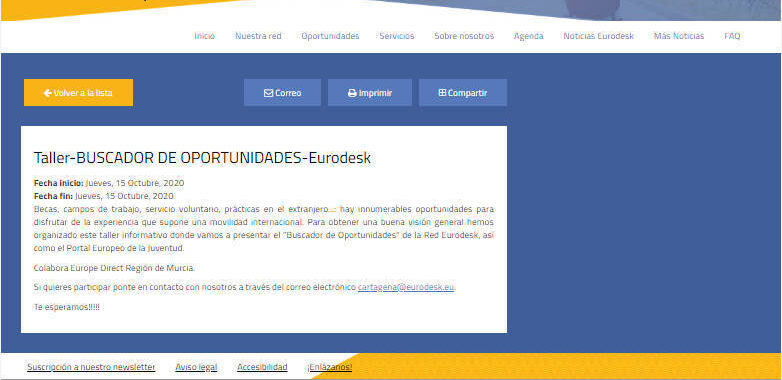This screenshot has width=782, height=380.
Task: View the Agenda menu item
Action: (529, 36)
